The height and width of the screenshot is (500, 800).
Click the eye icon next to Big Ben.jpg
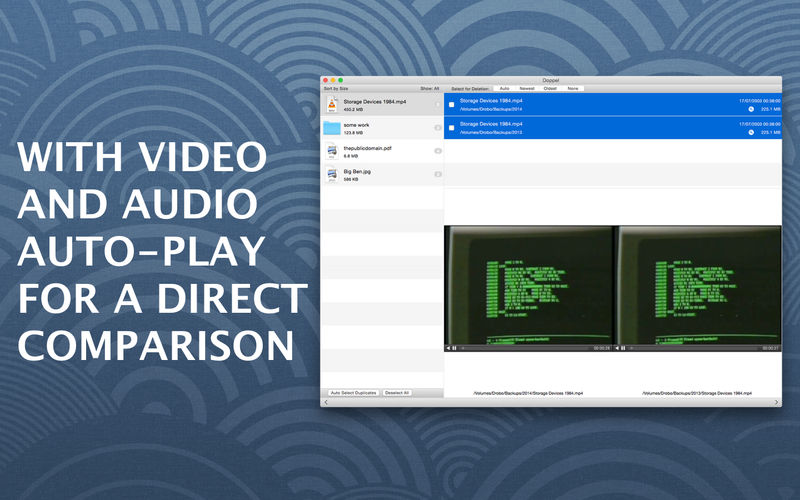(x=438, y=174)
